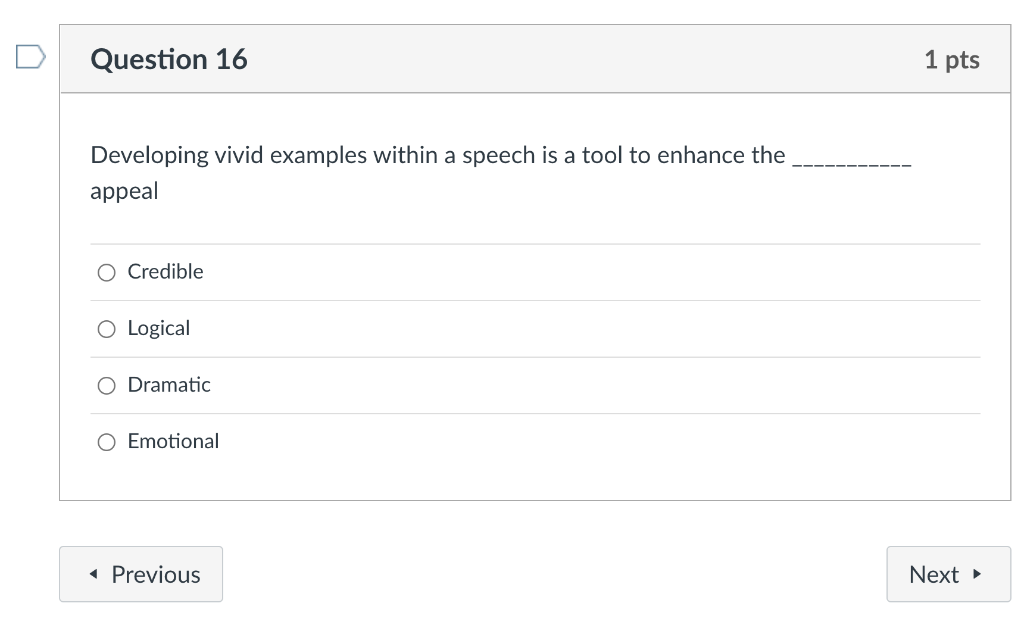Click the Dramatic answer text label
The height and width of the screenshot is (625, 1024).
tap(169, 385)
